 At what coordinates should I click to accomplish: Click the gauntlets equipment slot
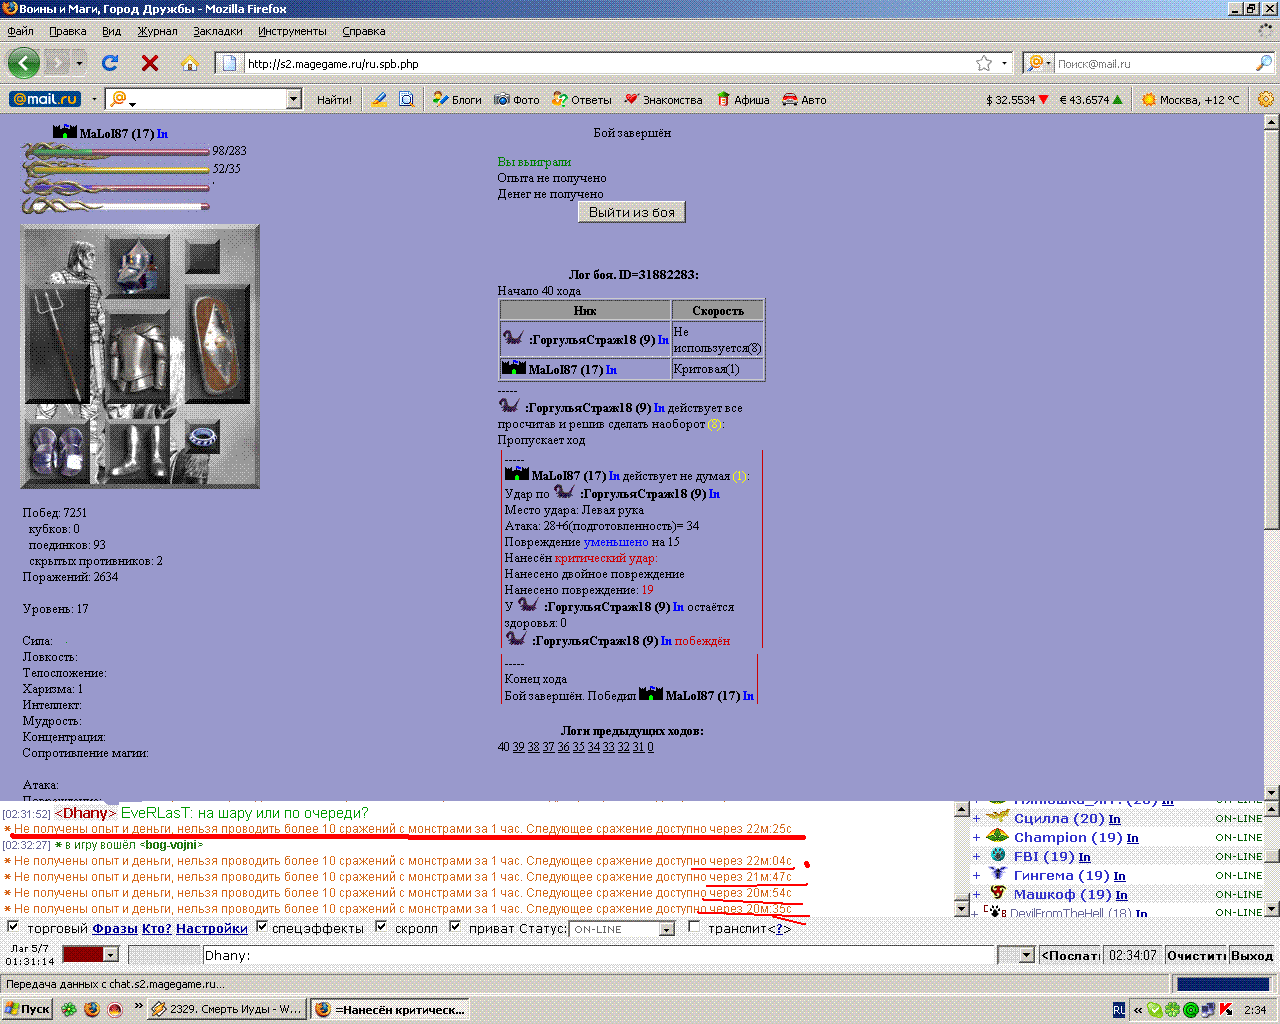(x=57, y=451)
